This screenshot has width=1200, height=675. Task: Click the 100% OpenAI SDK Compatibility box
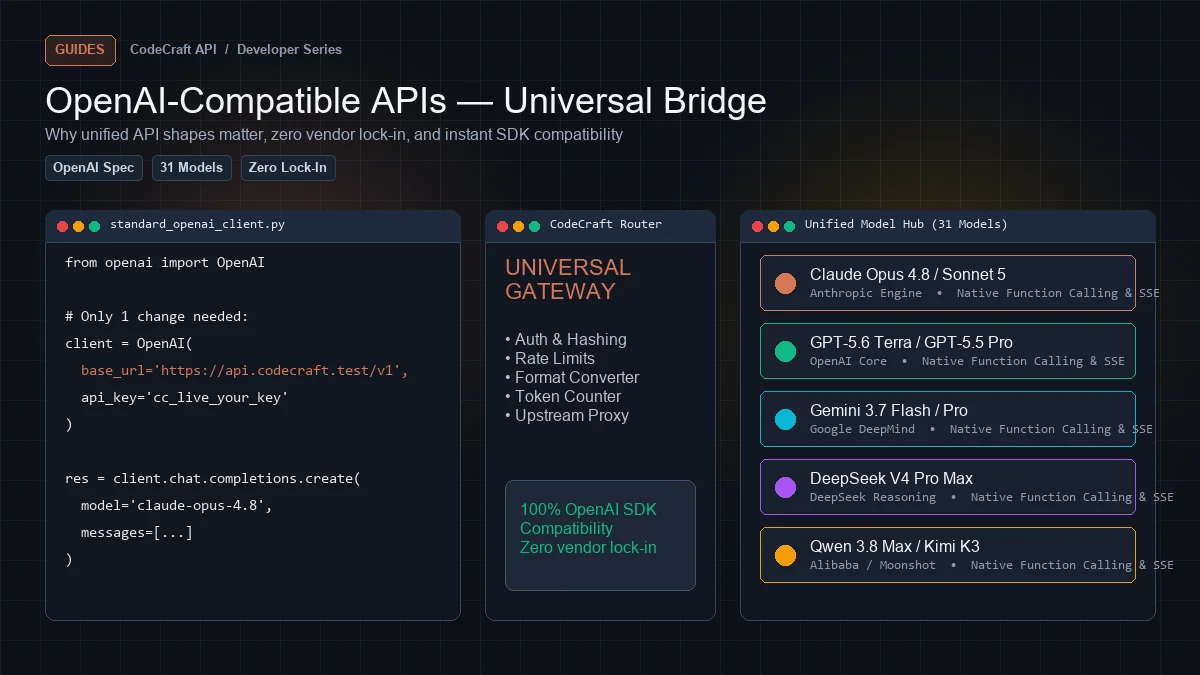[x=600, y=535]
